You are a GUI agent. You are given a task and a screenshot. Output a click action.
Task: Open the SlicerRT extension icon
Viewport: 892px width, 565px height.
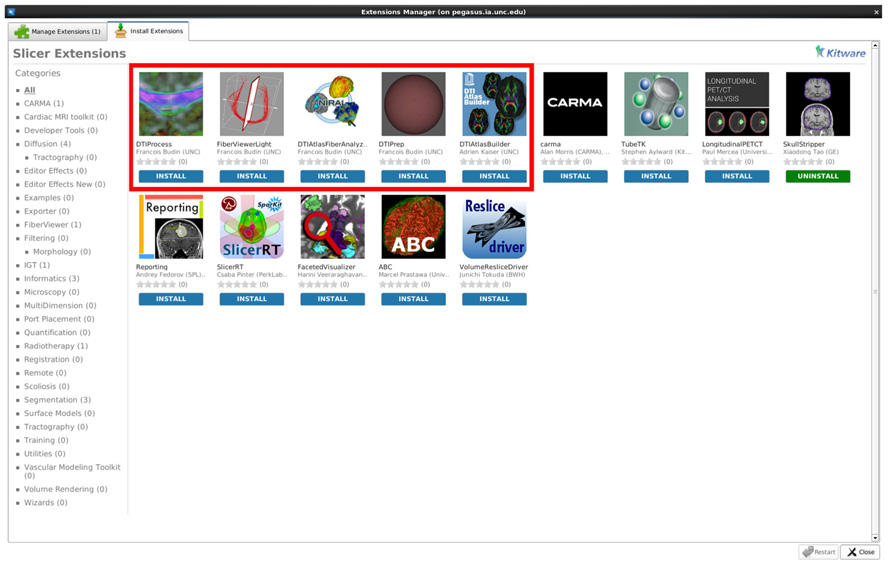[251, 226]
